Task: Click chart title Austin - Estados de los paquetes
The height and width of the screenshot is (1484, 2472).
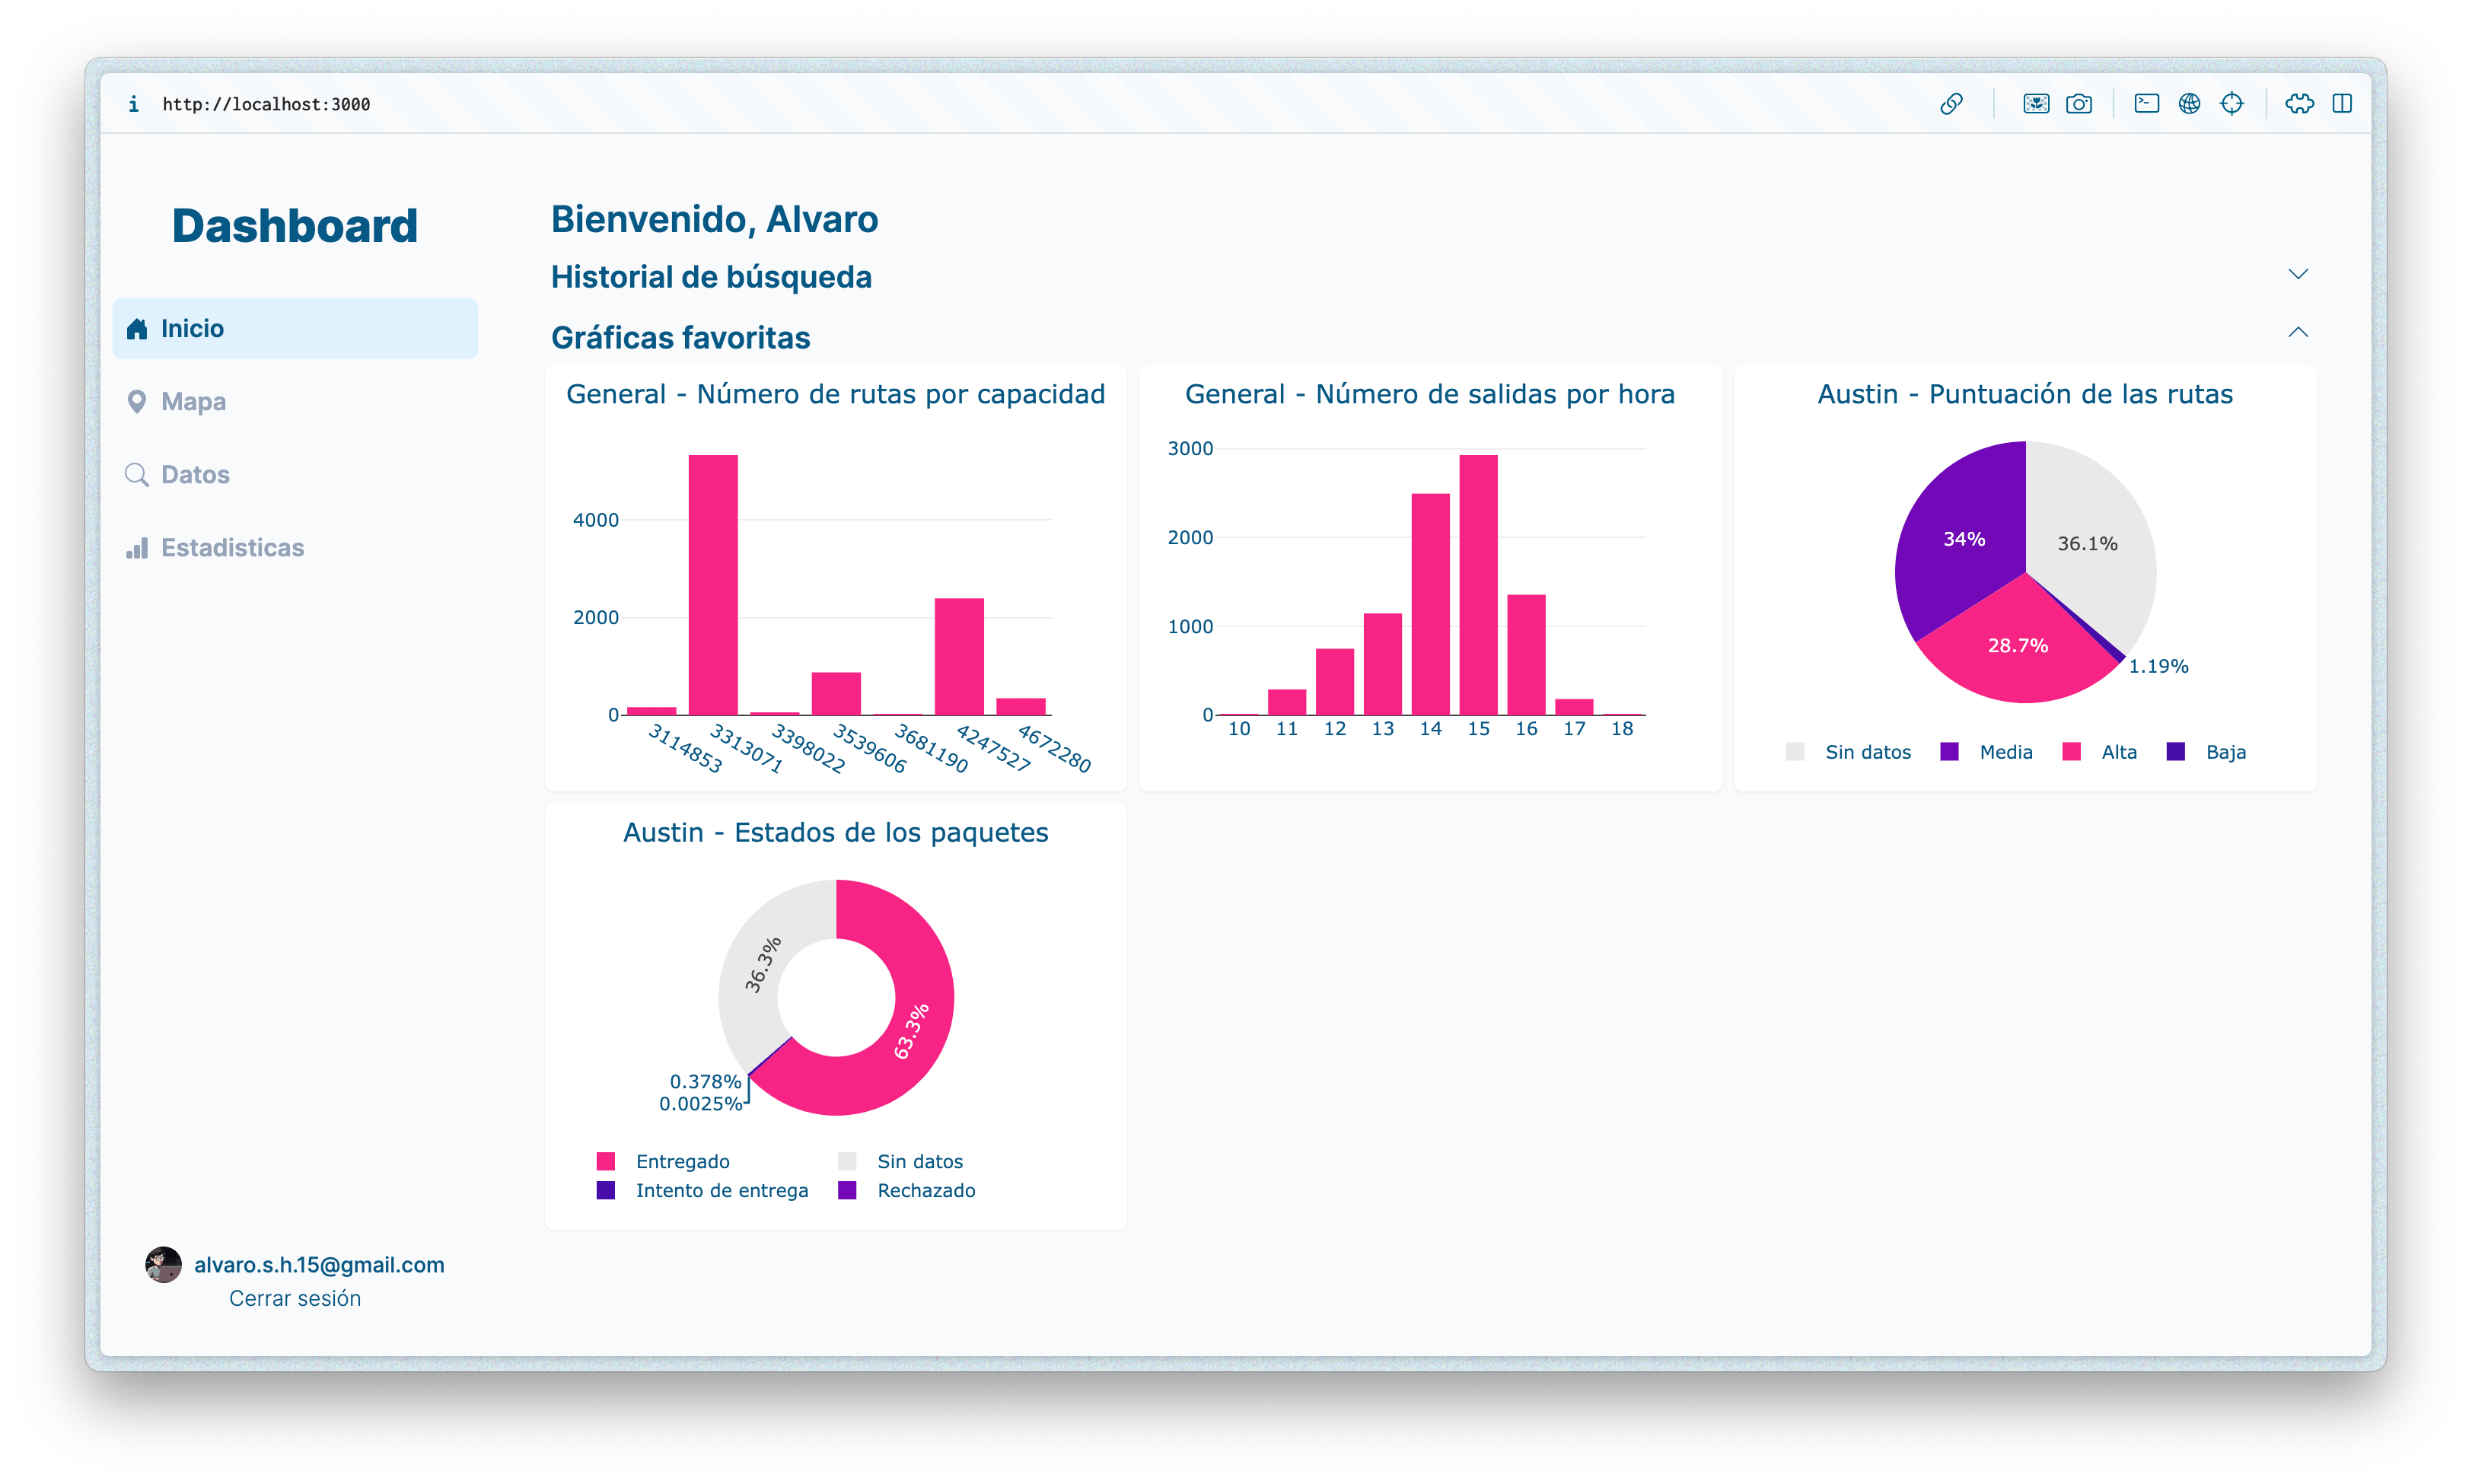Action: (x=835, y=832)
